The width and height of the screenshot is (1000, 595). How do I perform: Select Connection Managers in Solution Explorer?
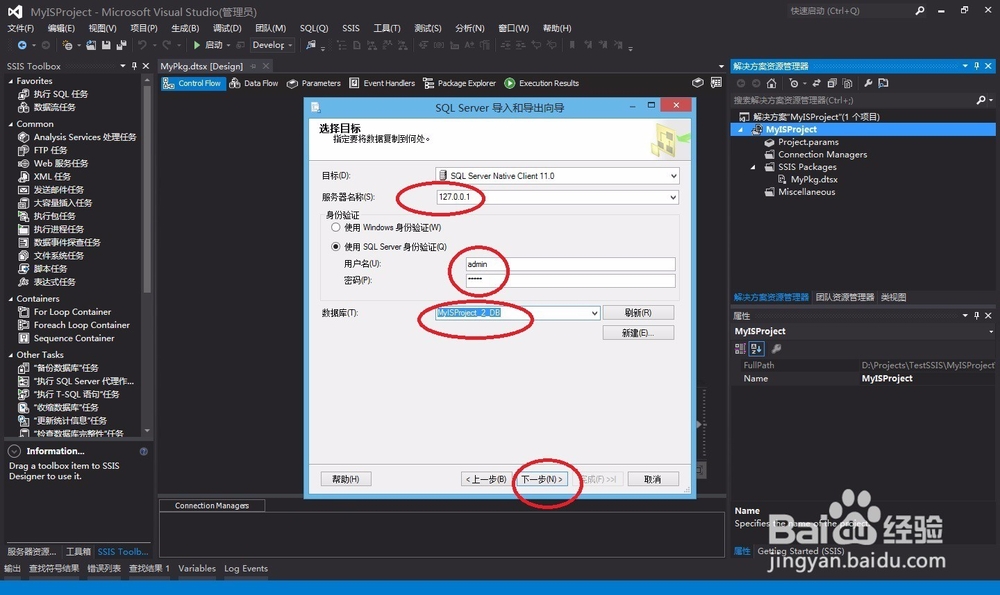(822, 154)
